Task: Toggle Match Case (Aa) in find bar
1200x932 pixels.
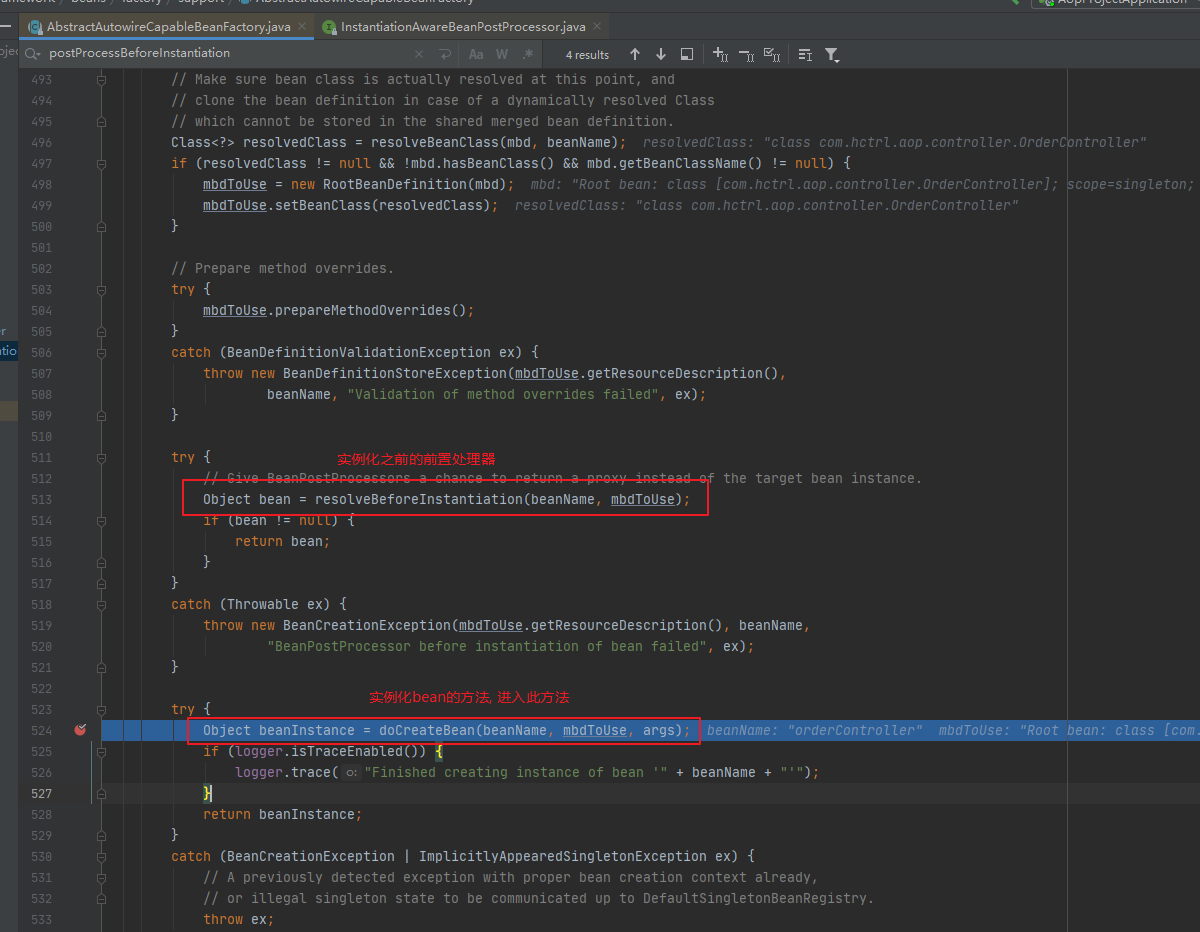Action: tap(476, 54)
